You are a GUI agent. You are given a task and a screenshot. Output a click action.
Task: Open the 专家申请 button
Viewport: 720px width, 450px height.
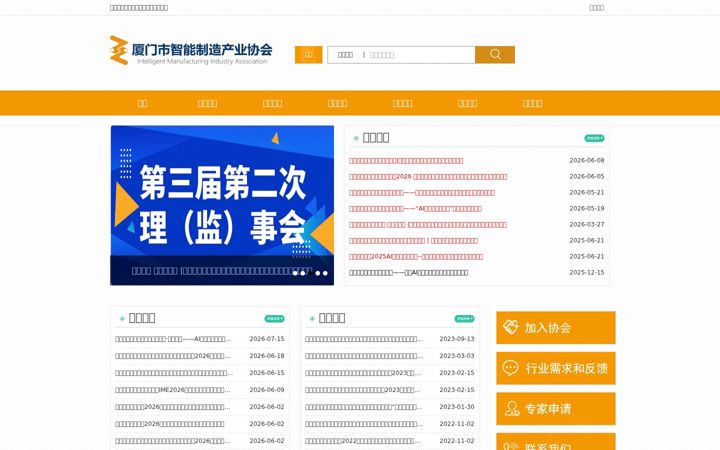(x=556, y=408)
